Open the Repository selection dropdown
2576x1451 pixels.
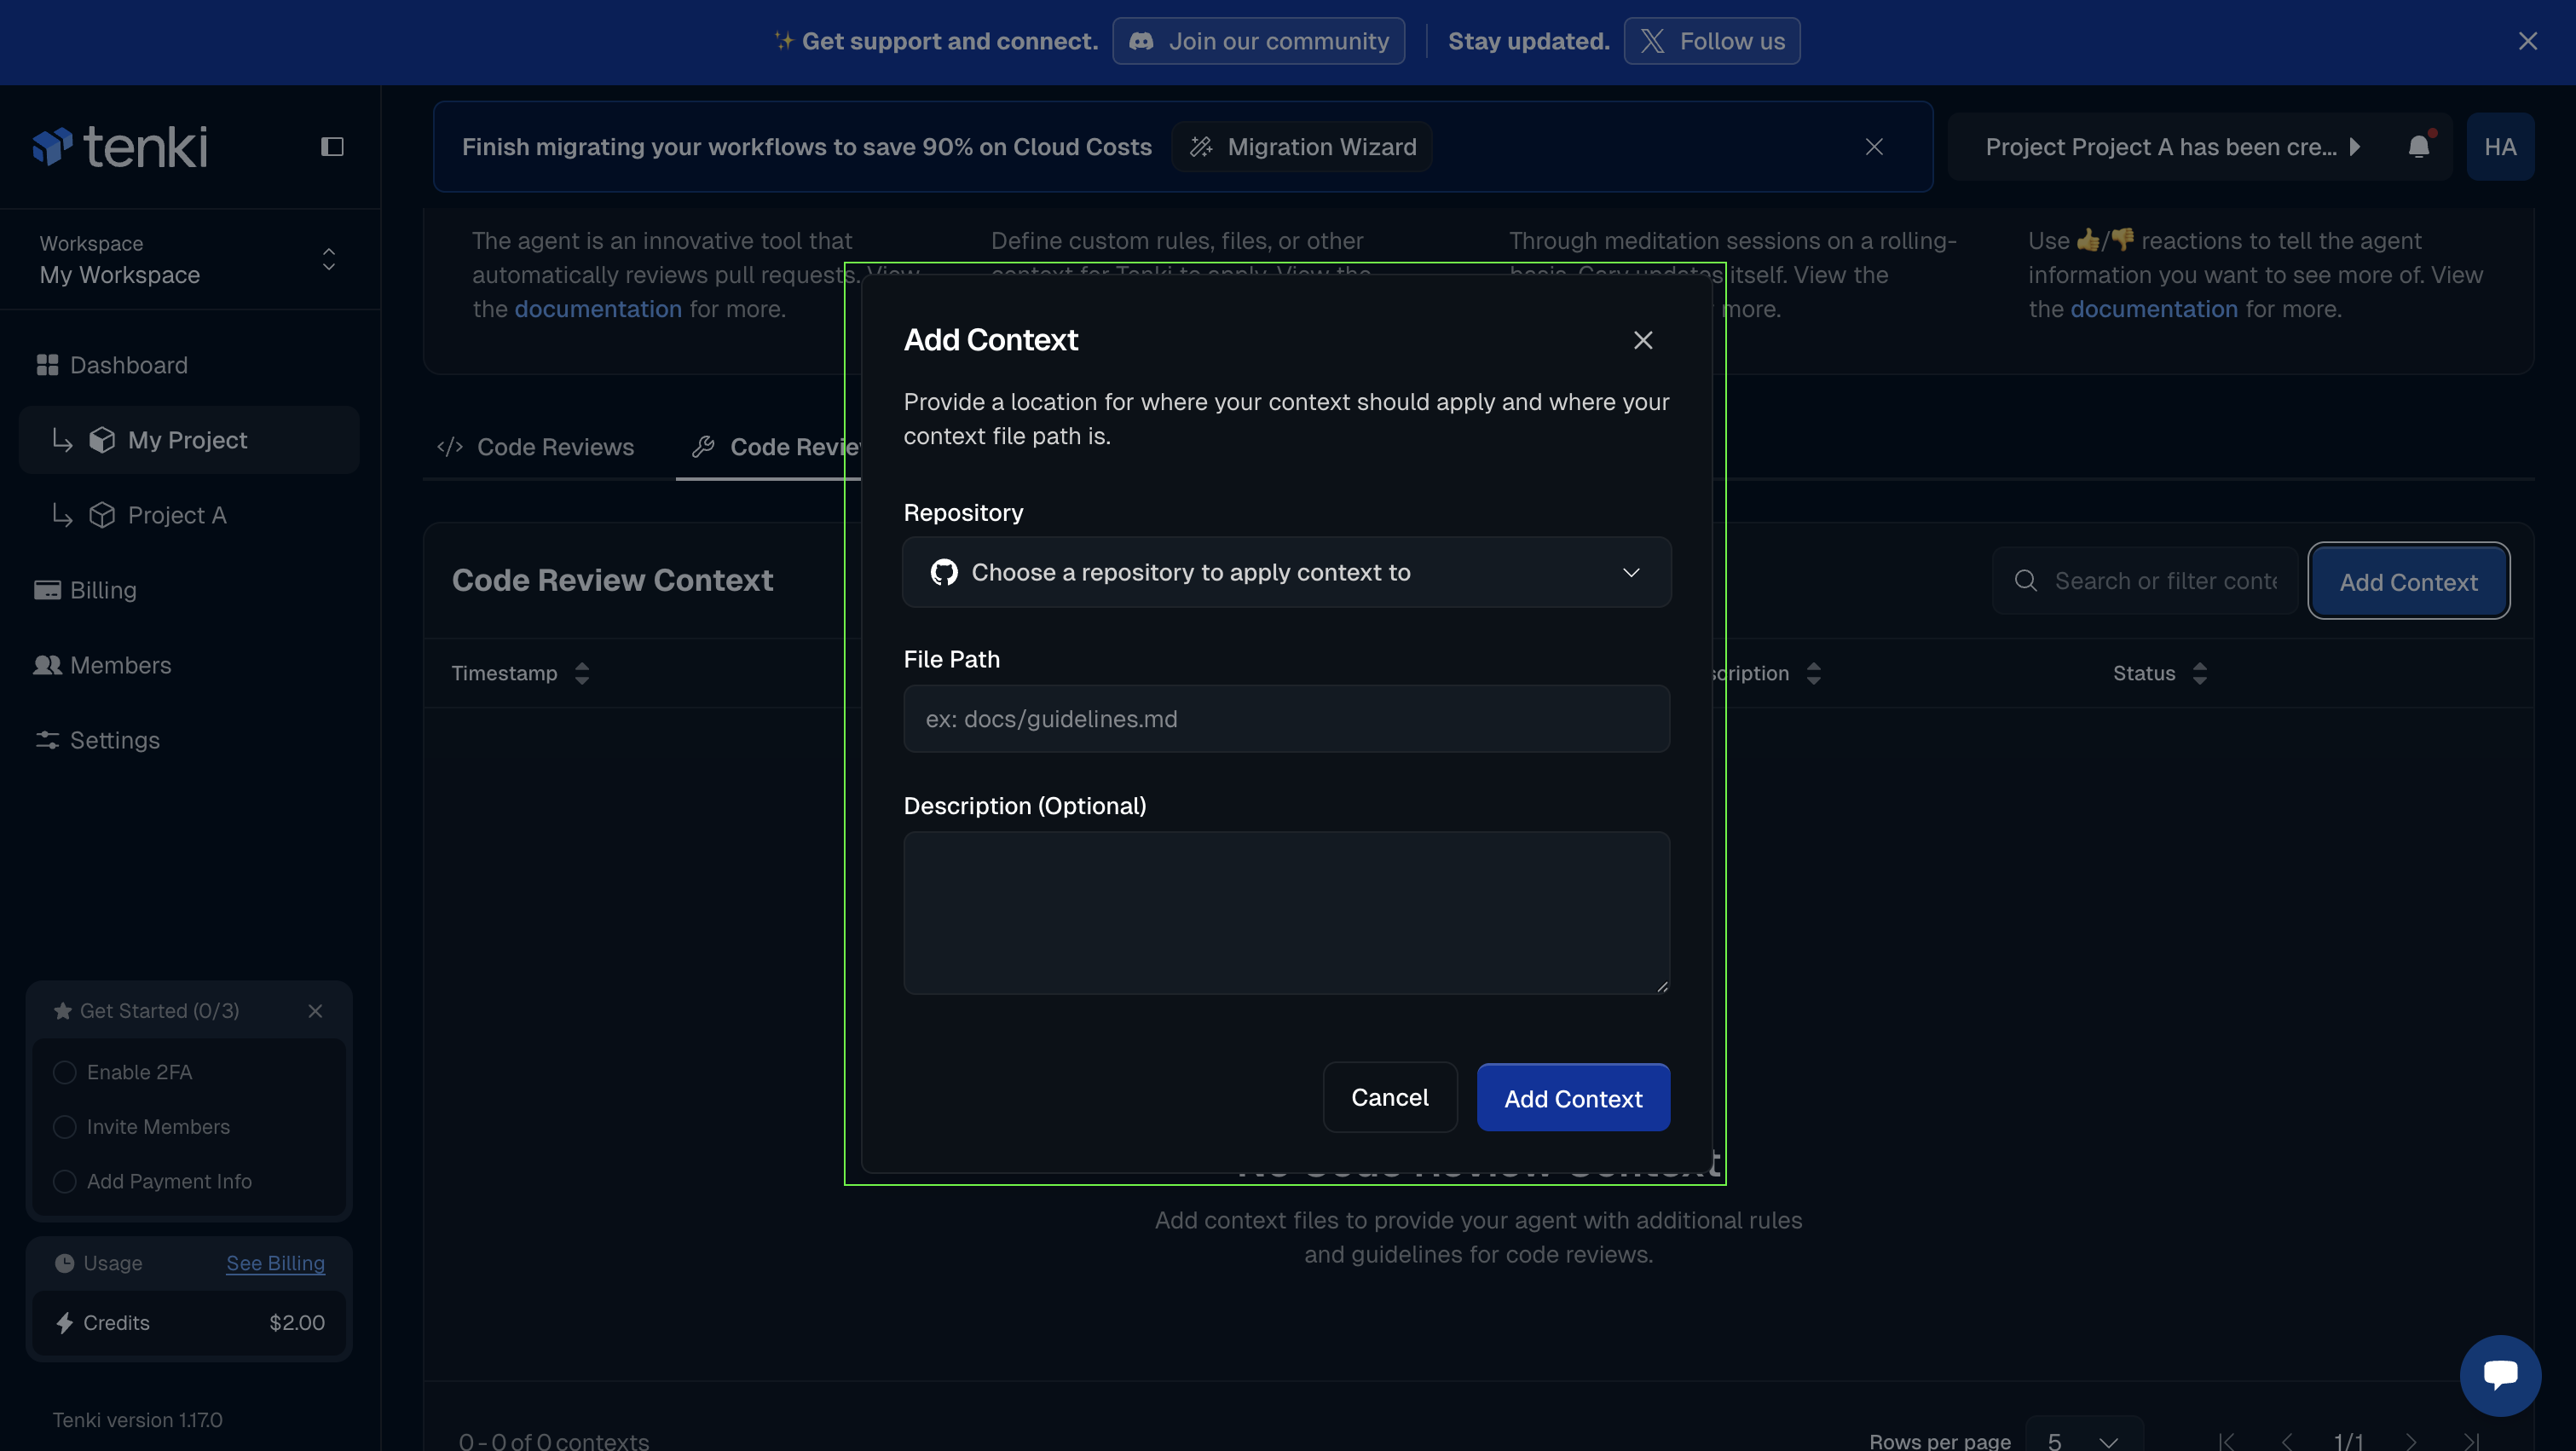coord(1286,572)
